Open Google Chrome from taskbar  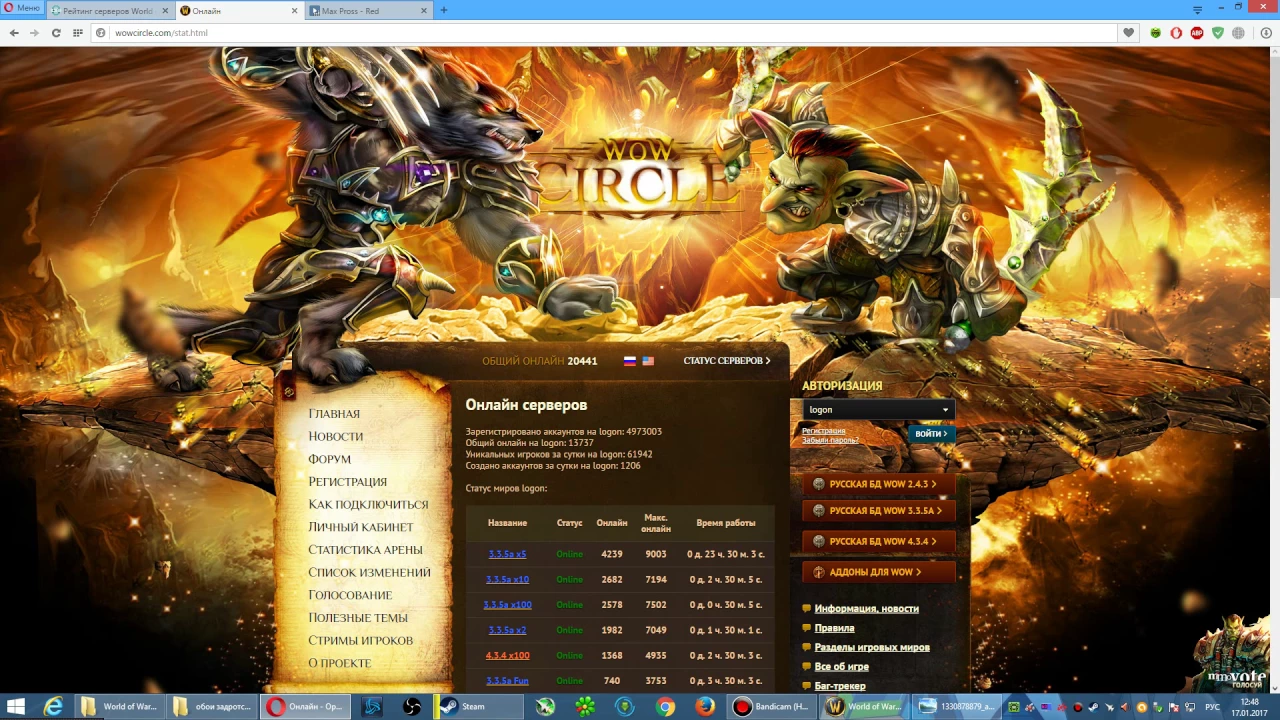tap(665, 707)
